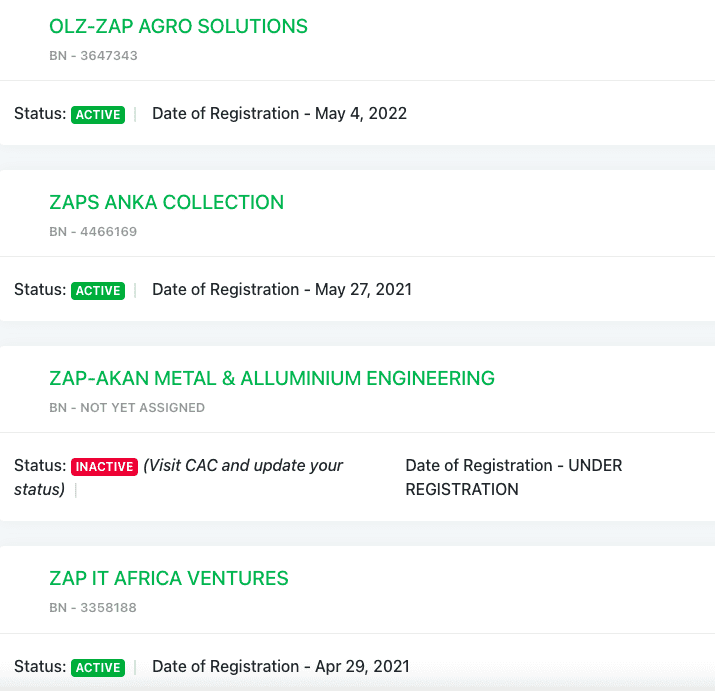
Task: Click BN number 3358188
Action: [x=93, y=608]
